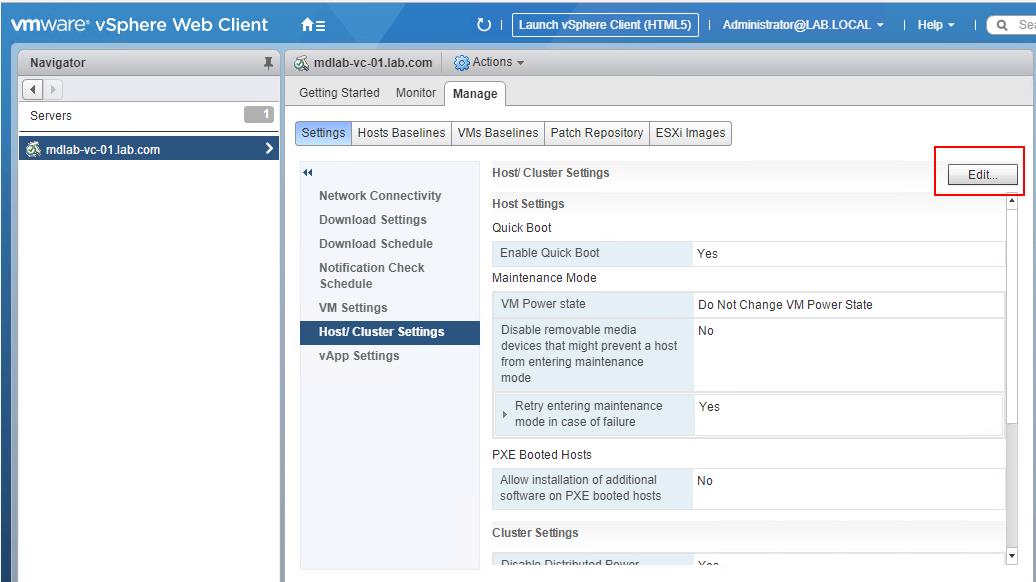Open Hosts Baselines sub-tab

coord(401,133)
